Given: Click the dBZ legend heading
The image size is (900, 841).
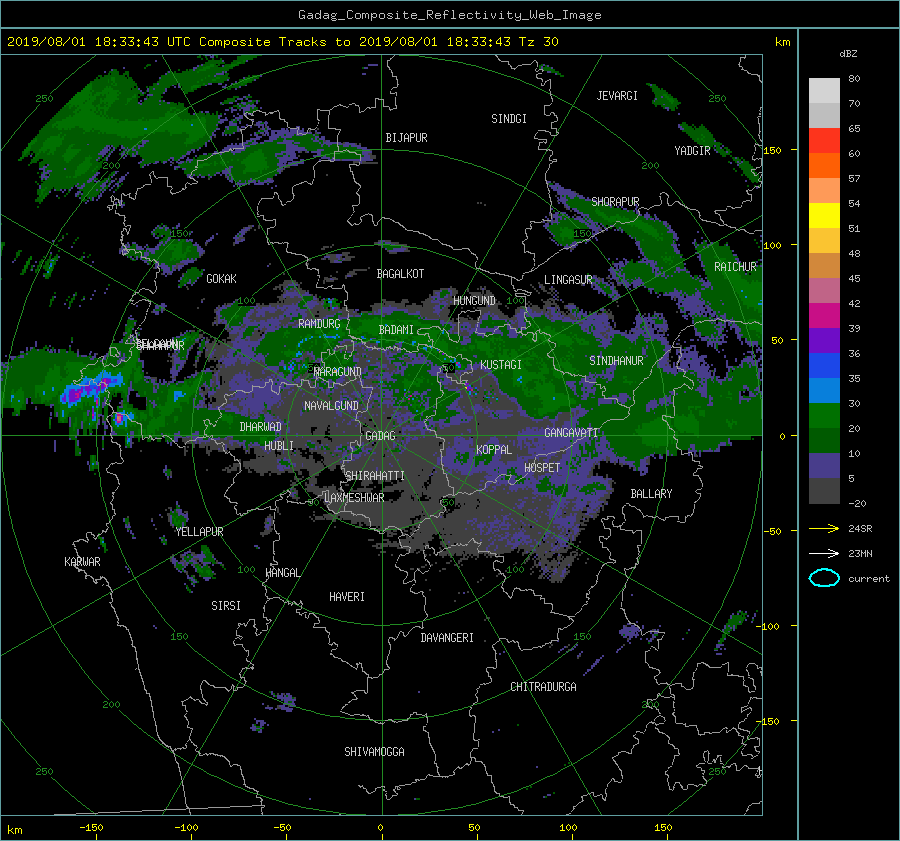Looking at the screenshot, I should tap(848, 53).
